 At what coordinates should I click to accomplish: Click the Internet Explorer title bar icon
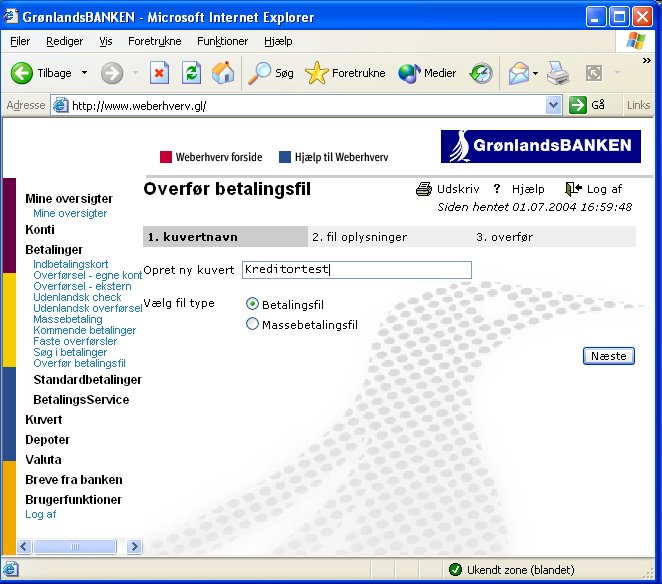pos(11,16)
